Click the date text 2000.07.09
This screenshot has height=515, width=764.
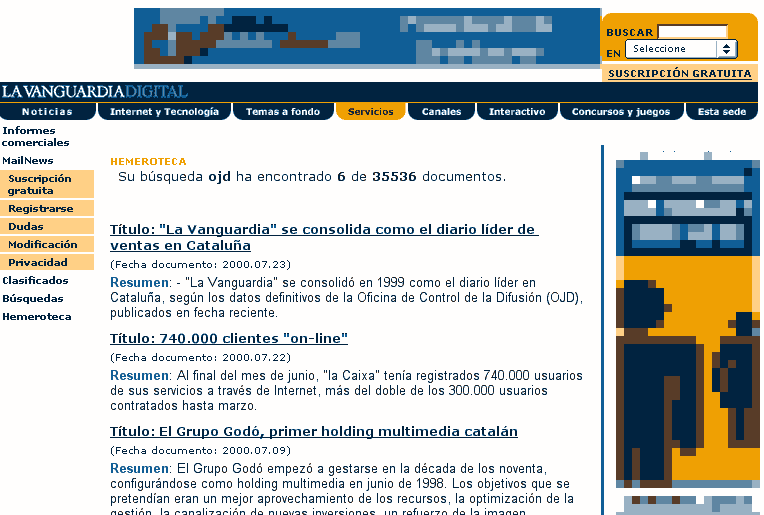(254, 451)
